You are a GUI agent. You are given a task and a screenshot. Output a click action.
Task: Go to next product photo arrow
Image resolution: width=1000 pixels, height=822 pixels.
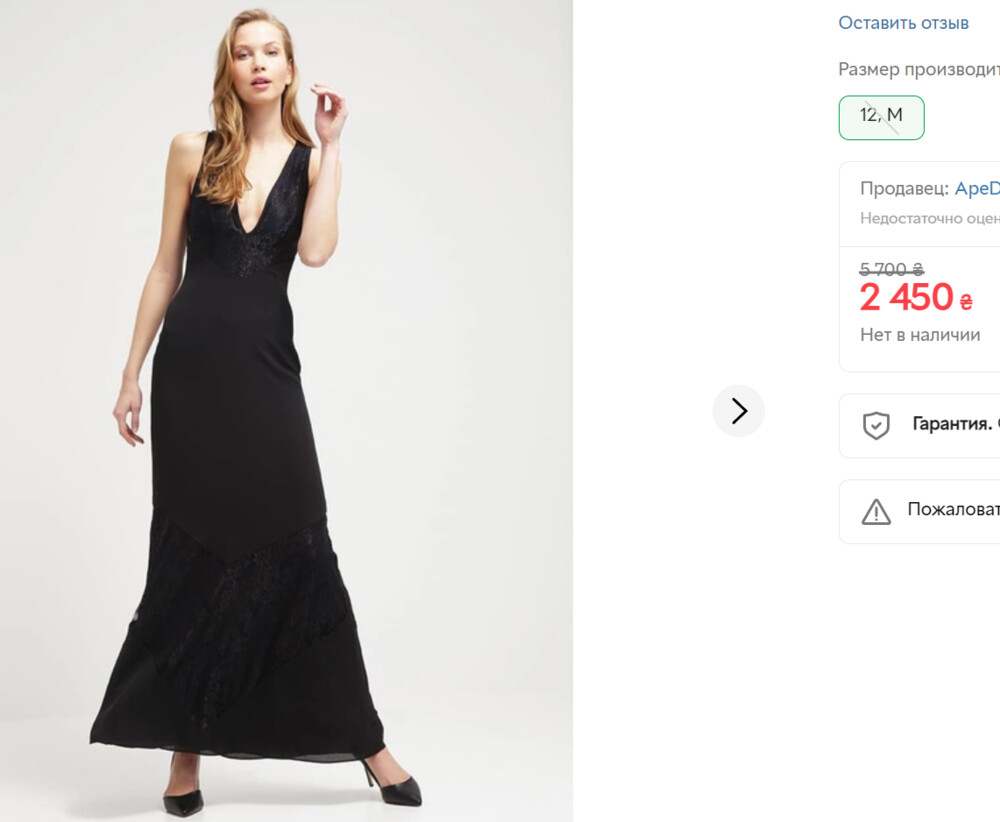(x=739, y=411)
